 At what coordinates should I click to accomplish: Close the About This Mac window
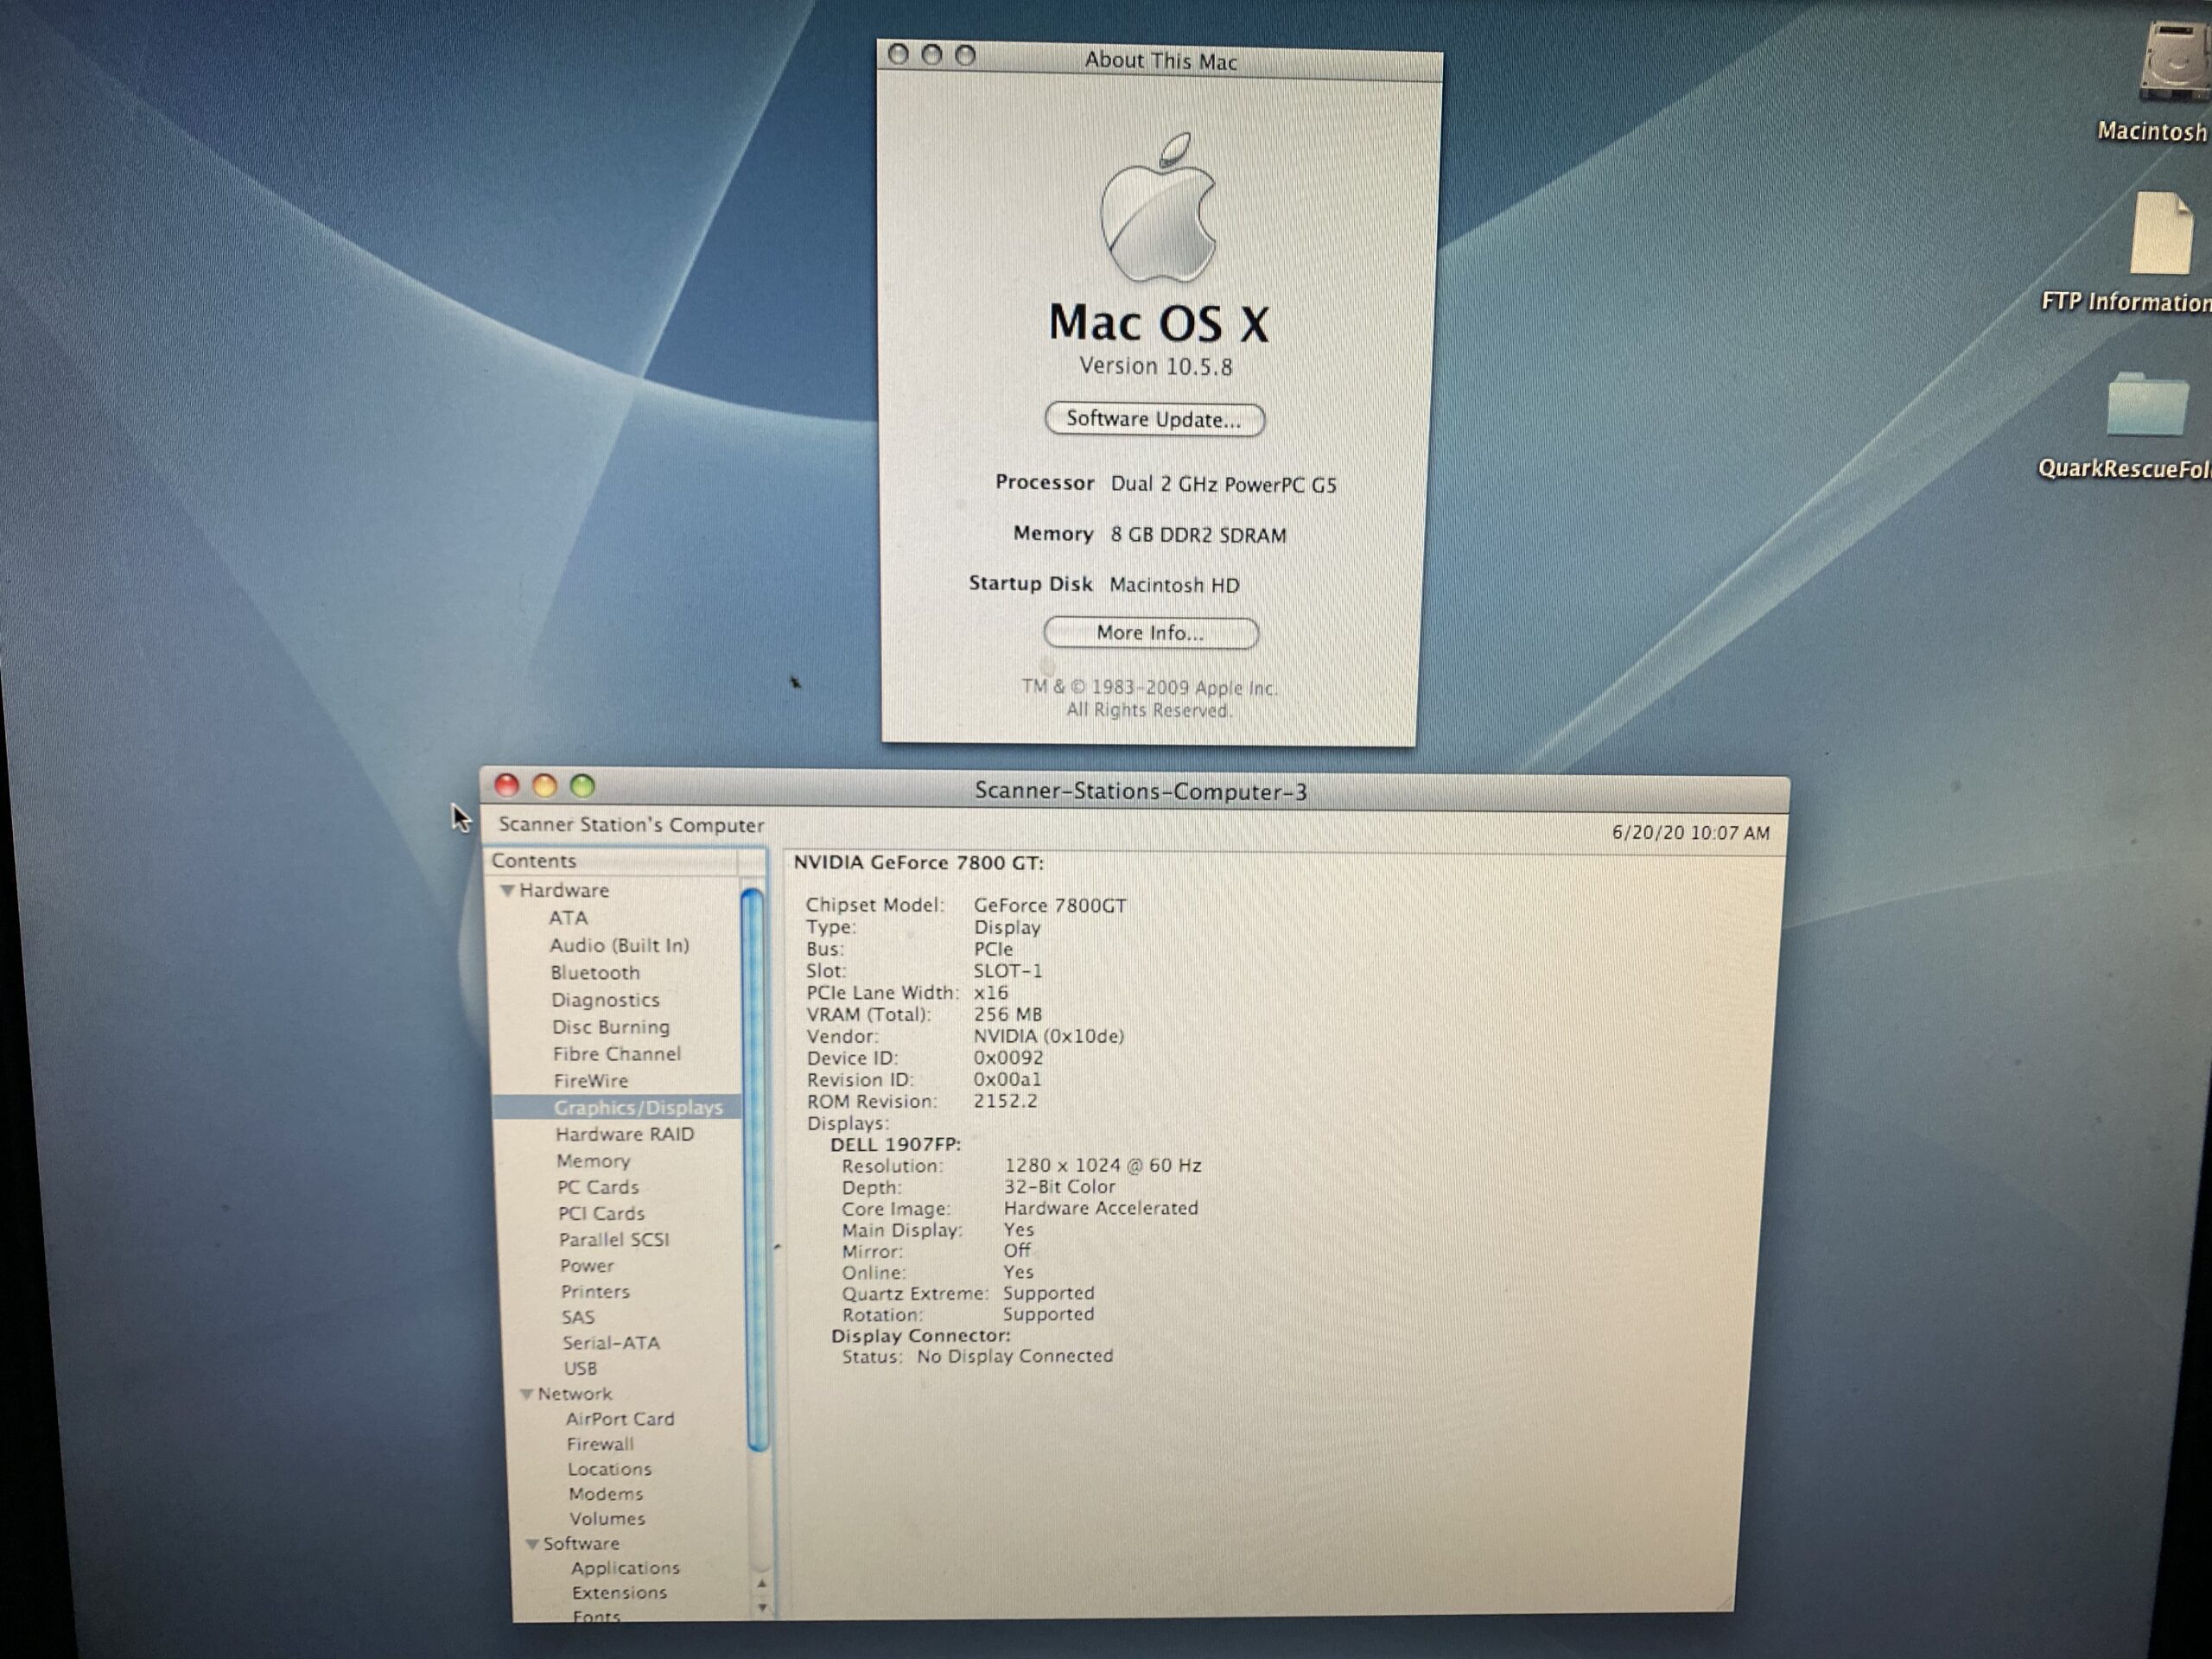click(898, 54)
